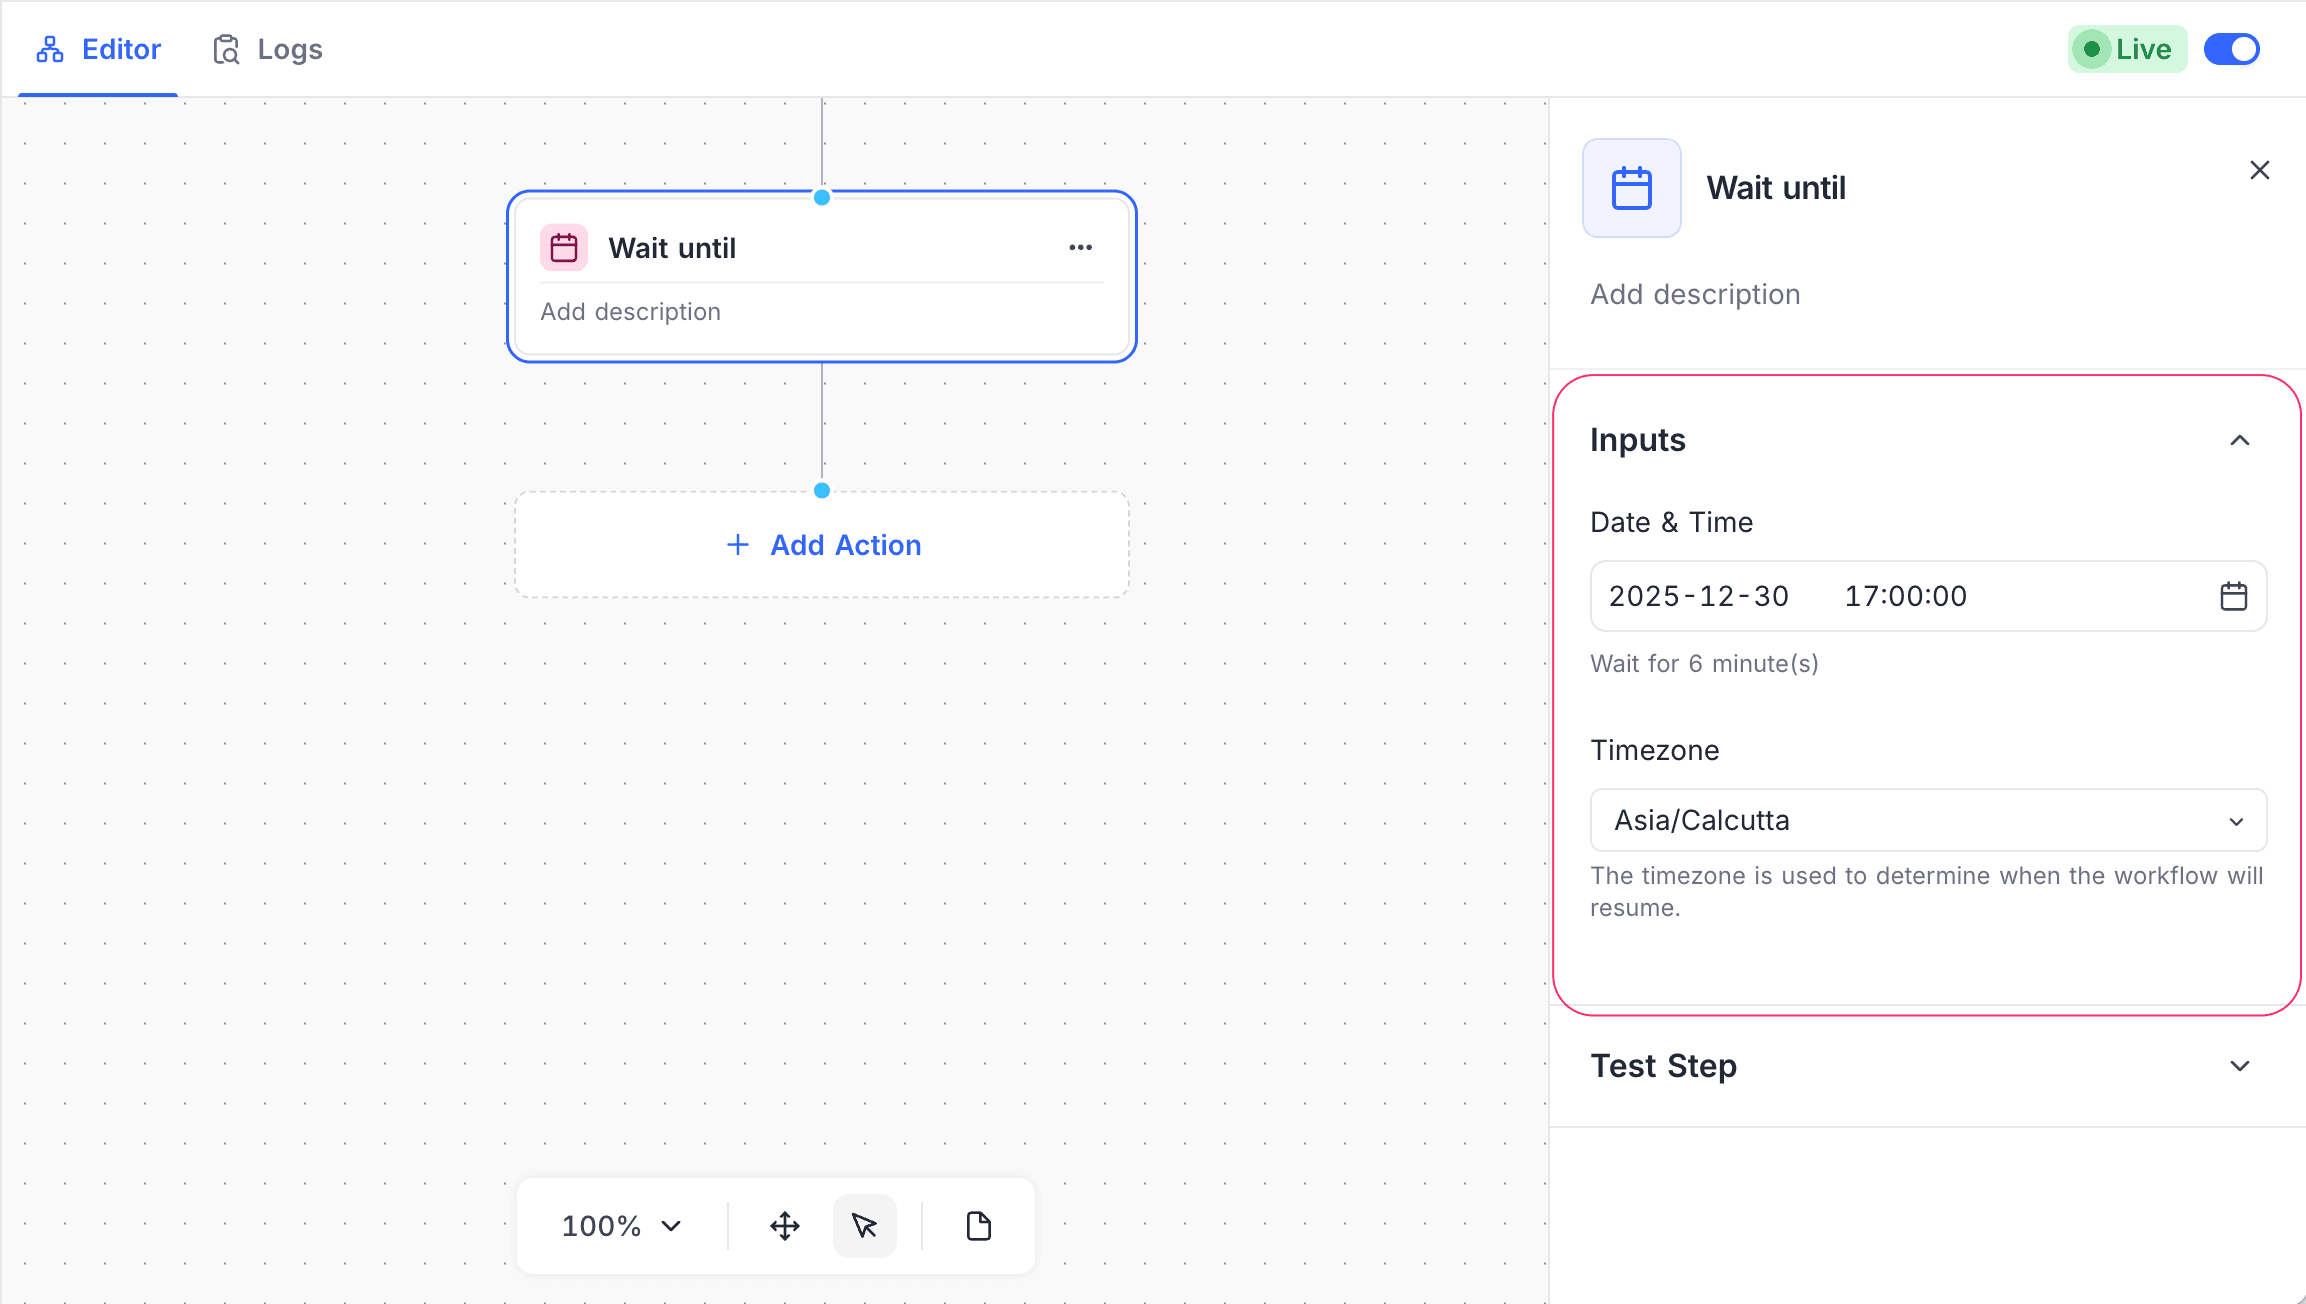
Task: Collapse the Inputs section
Action: (2239, 440)
